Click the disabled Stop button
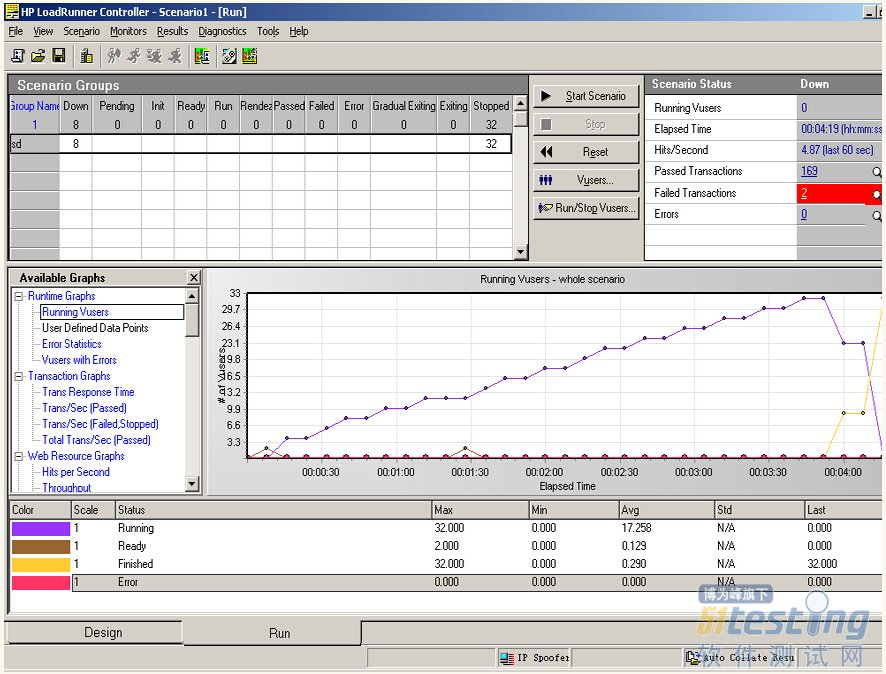This screenshot has width=886, height=674. click(586, 124)
